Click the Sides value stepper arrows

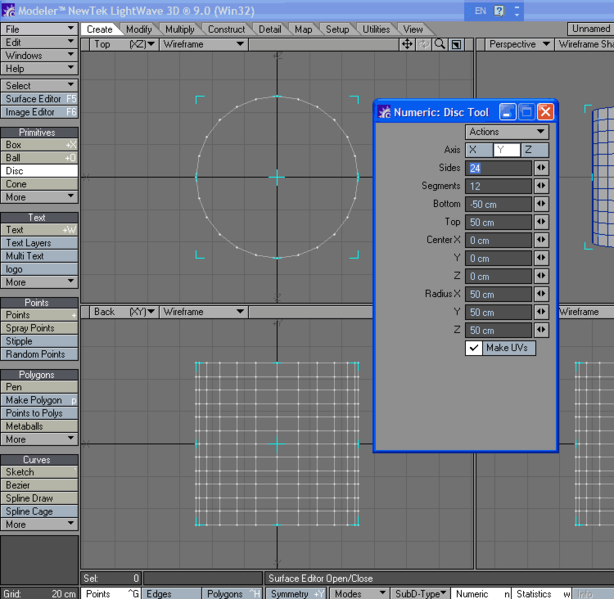click(x=541, y=168)
